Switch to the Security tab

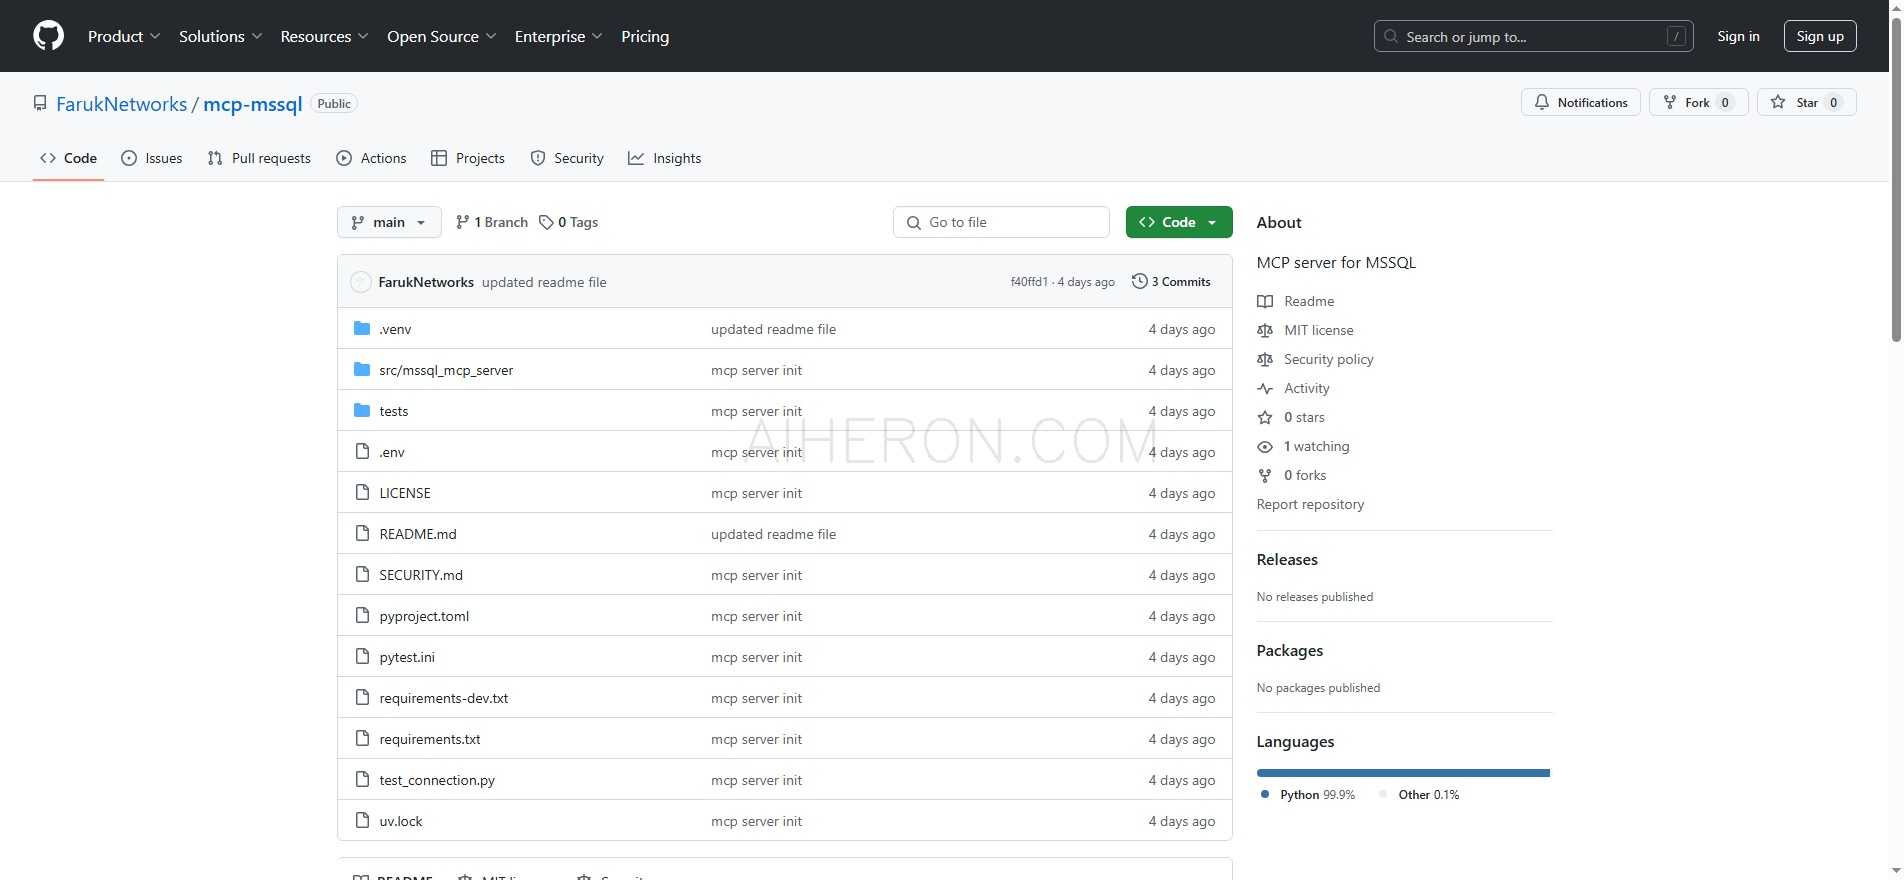coord(567,158)
